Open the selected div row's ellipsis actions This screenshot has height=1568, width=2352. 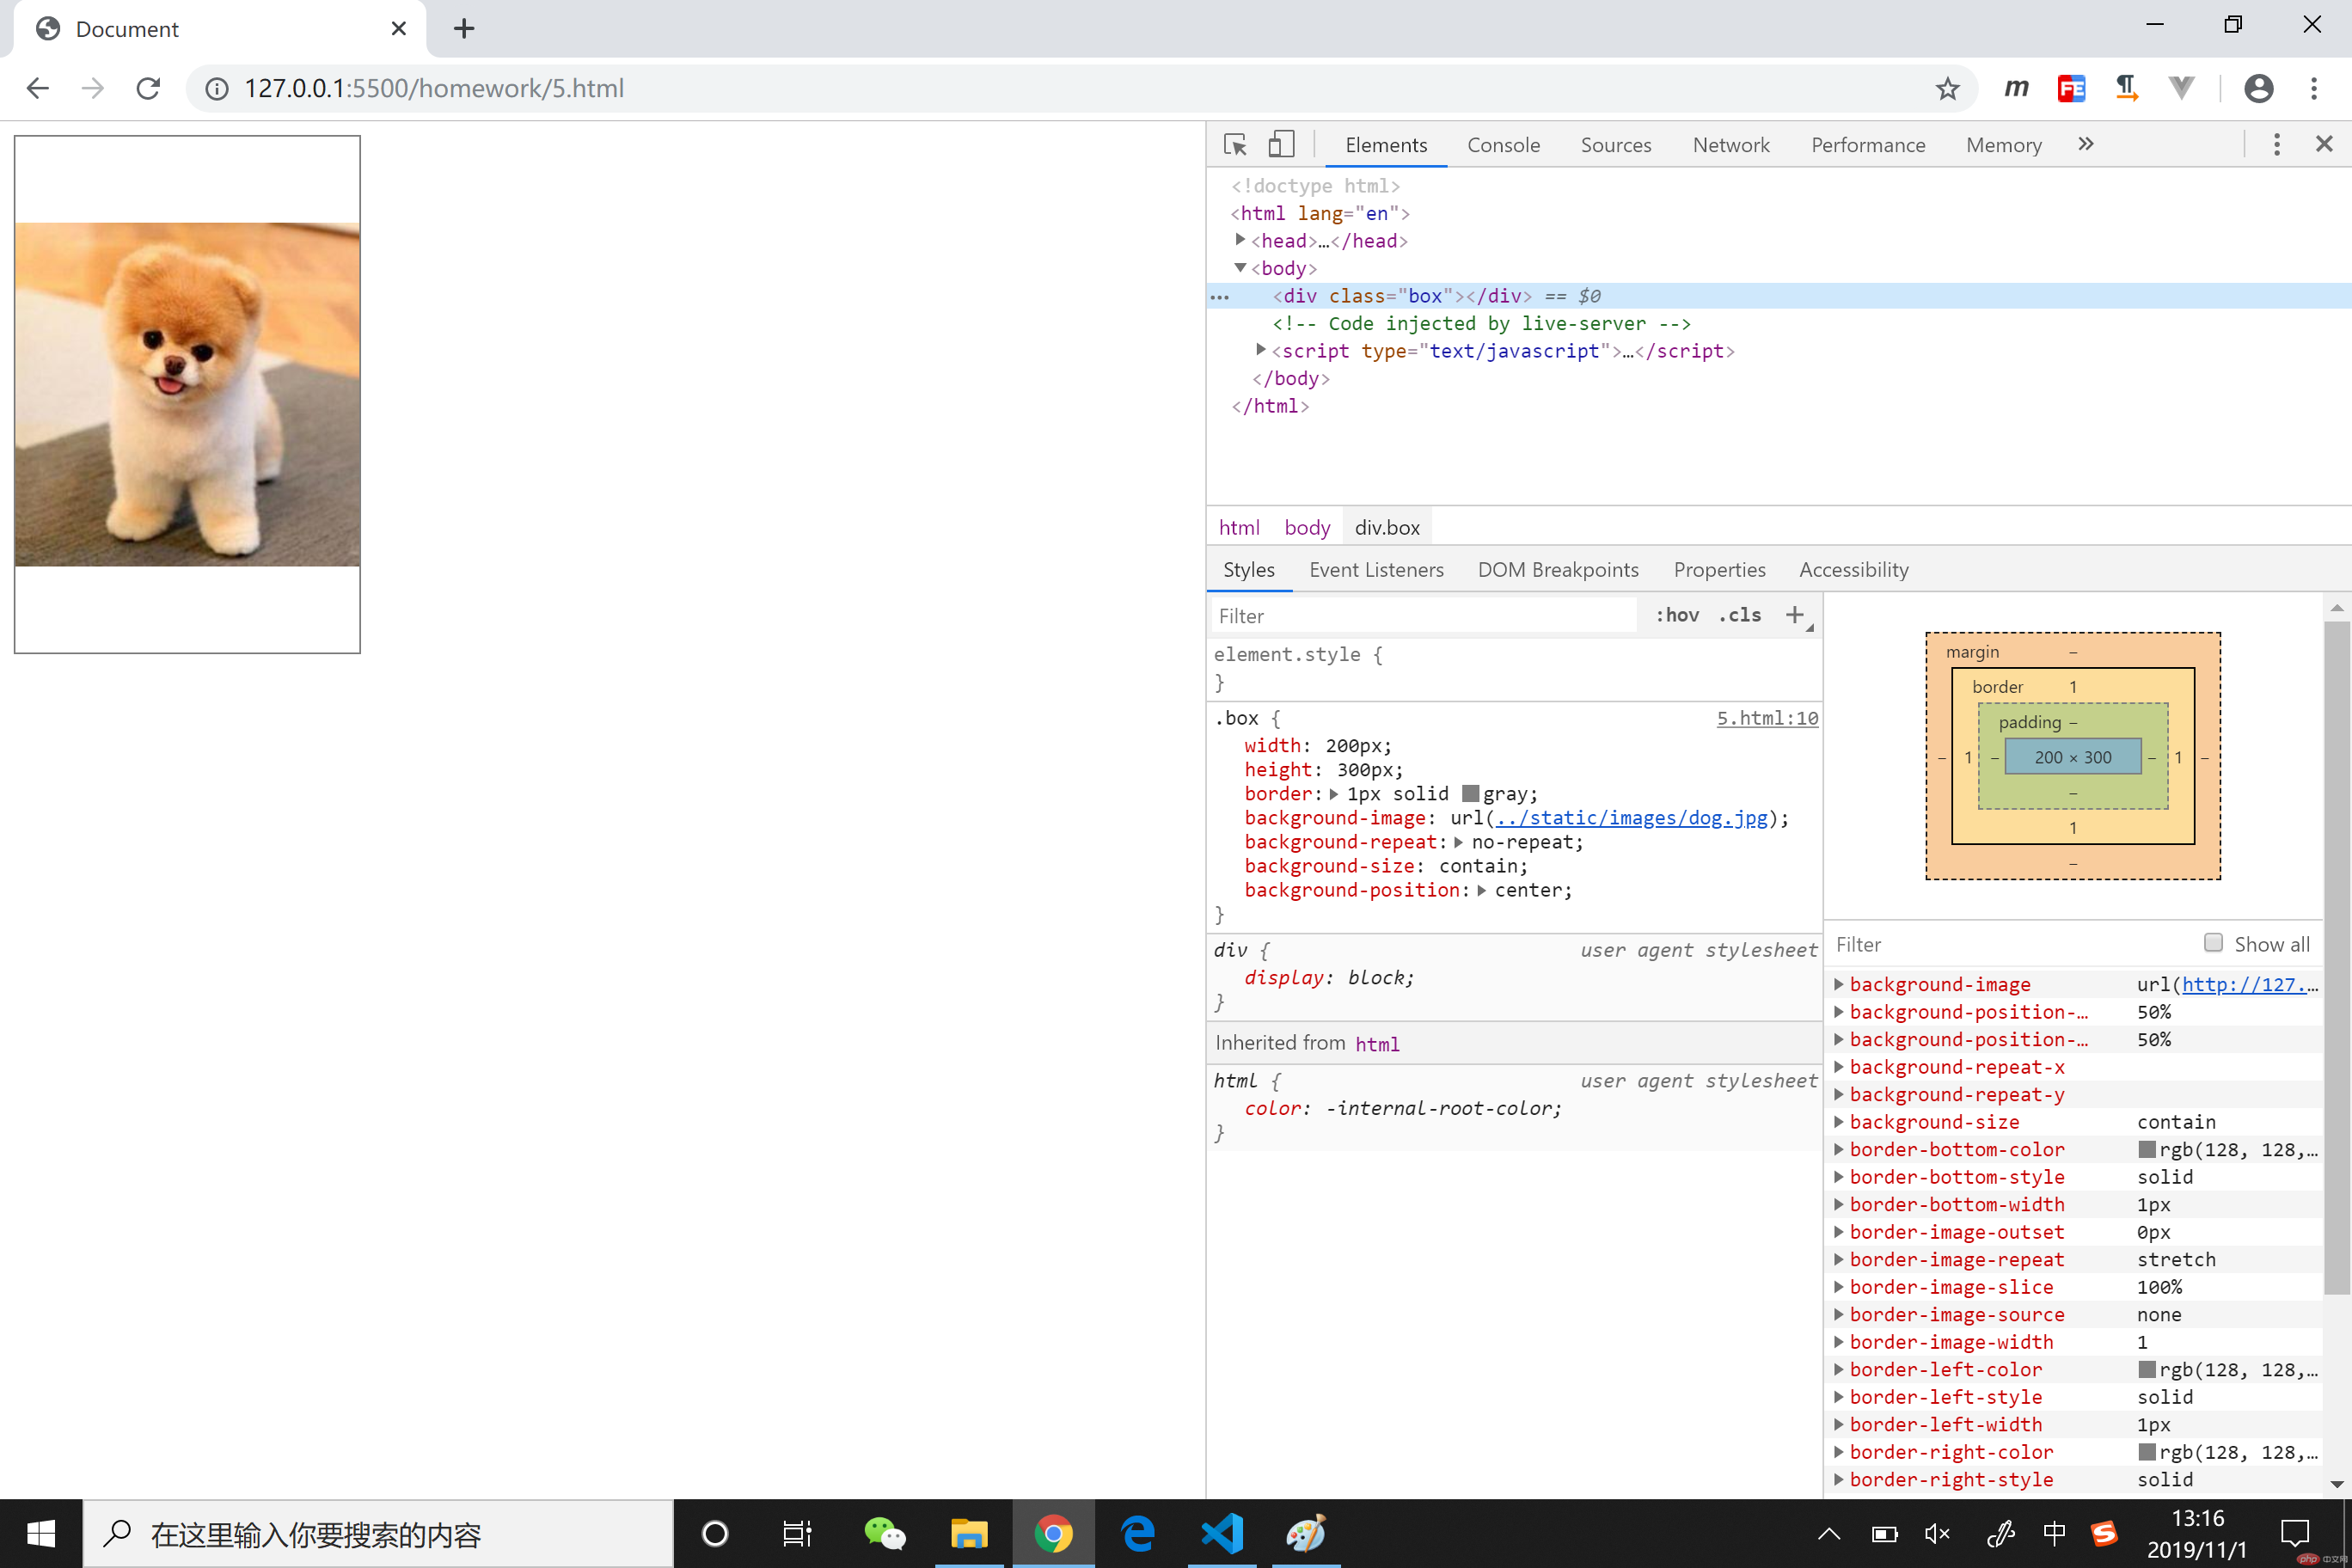point(1220,297)
